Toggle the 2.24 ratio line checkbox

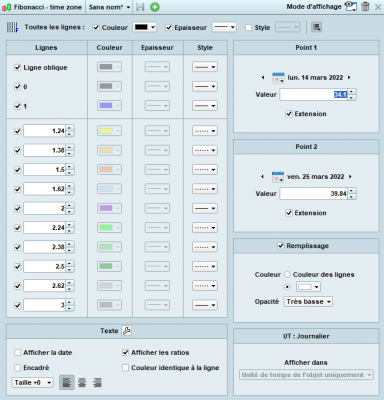[x=18, y=228]
